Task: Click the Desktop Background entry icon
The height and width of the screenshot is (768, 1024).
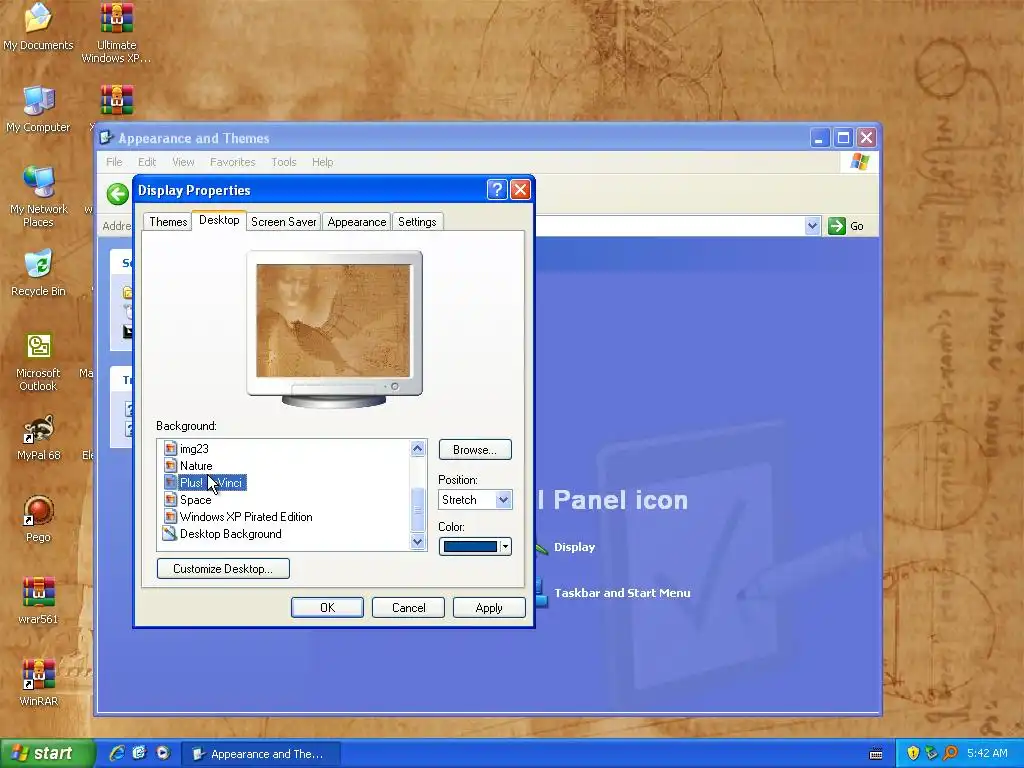Action: click(x=170, y=533)
